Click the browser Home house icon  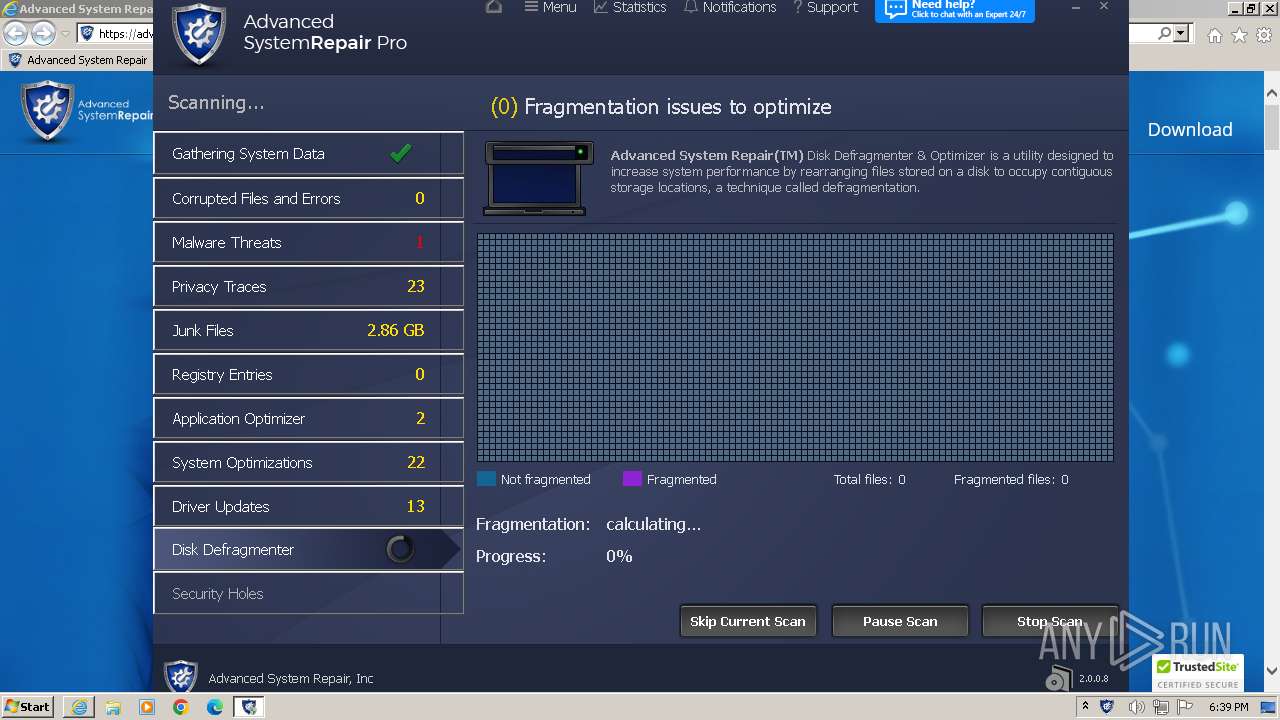1214,35
